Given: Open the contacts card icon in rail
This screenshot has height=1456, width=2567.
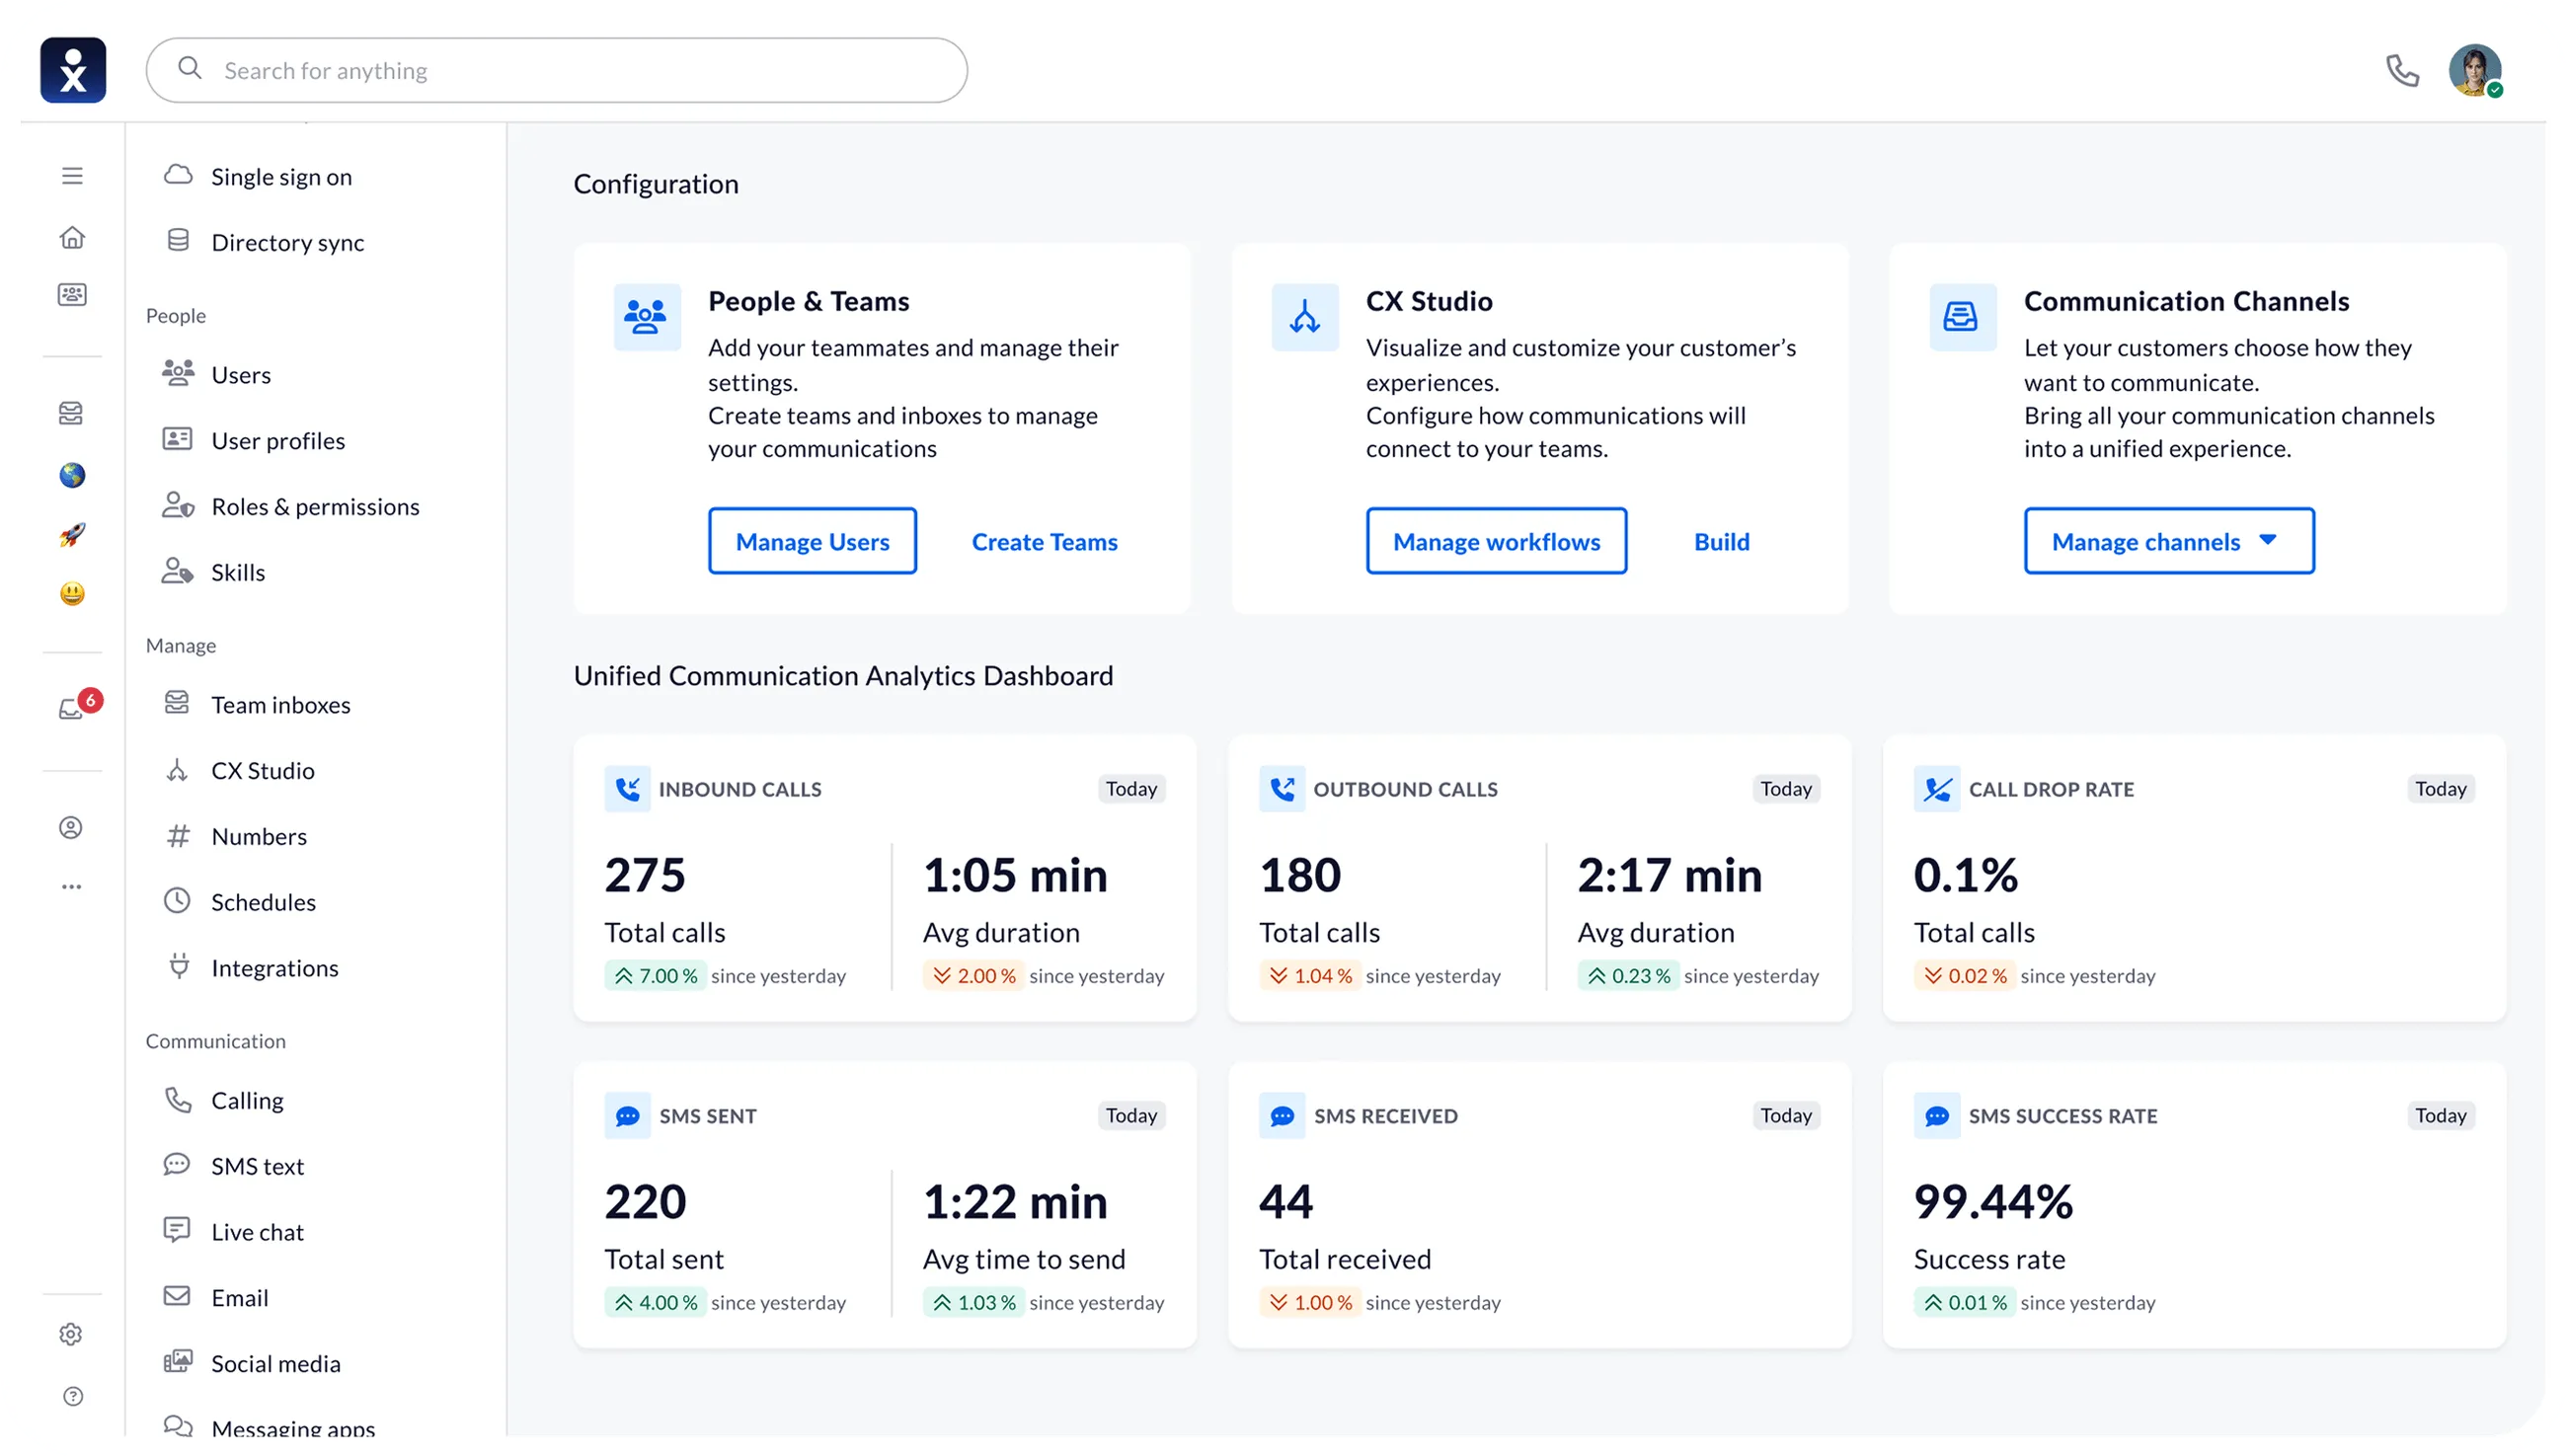Looking at the screenshot, I should (72, 294).
